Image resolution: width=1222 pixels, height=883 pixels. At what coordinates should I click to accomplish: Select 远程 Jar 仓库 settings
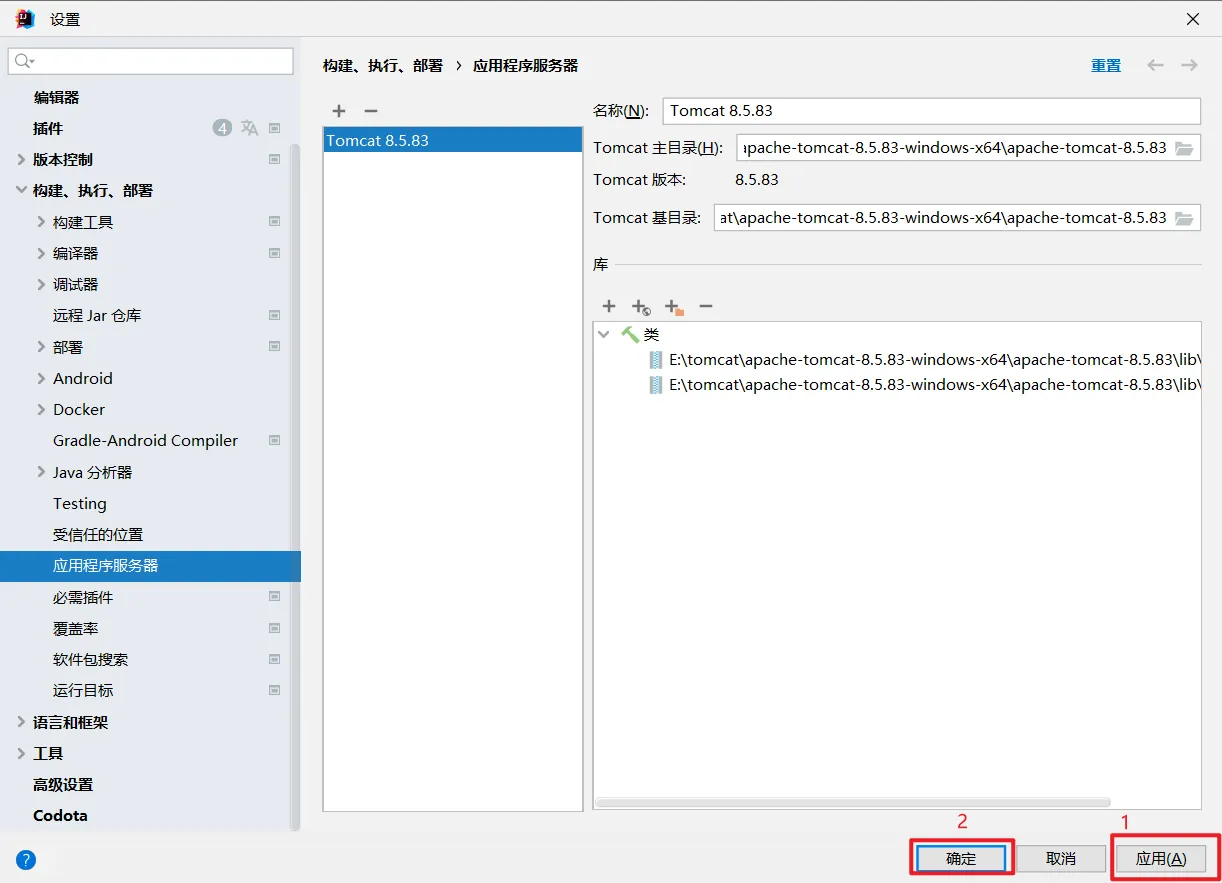pyautogui.click(x=97, y=315)
